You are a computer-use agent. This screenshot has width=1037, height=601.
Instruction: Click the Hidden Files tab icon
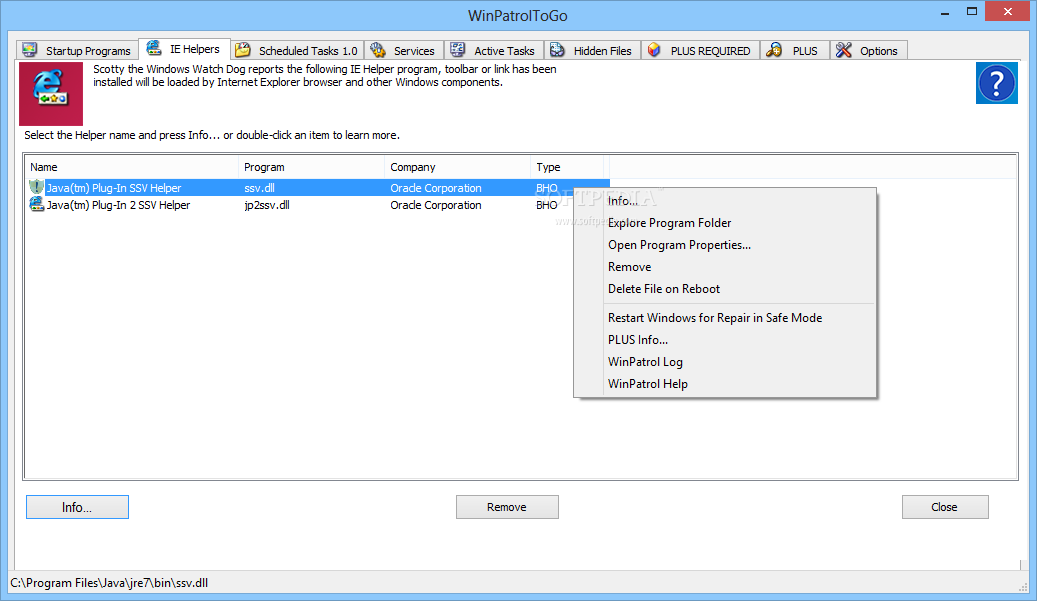pos(558,50)
